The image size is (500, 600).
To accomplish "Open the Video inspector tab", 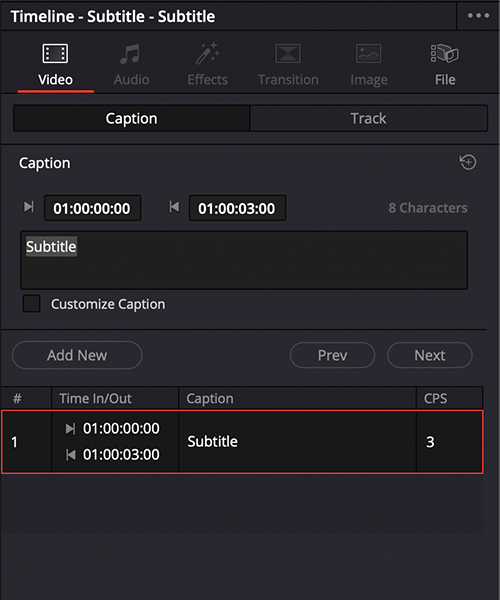I will pyautogui.click(x=55, y=65).
